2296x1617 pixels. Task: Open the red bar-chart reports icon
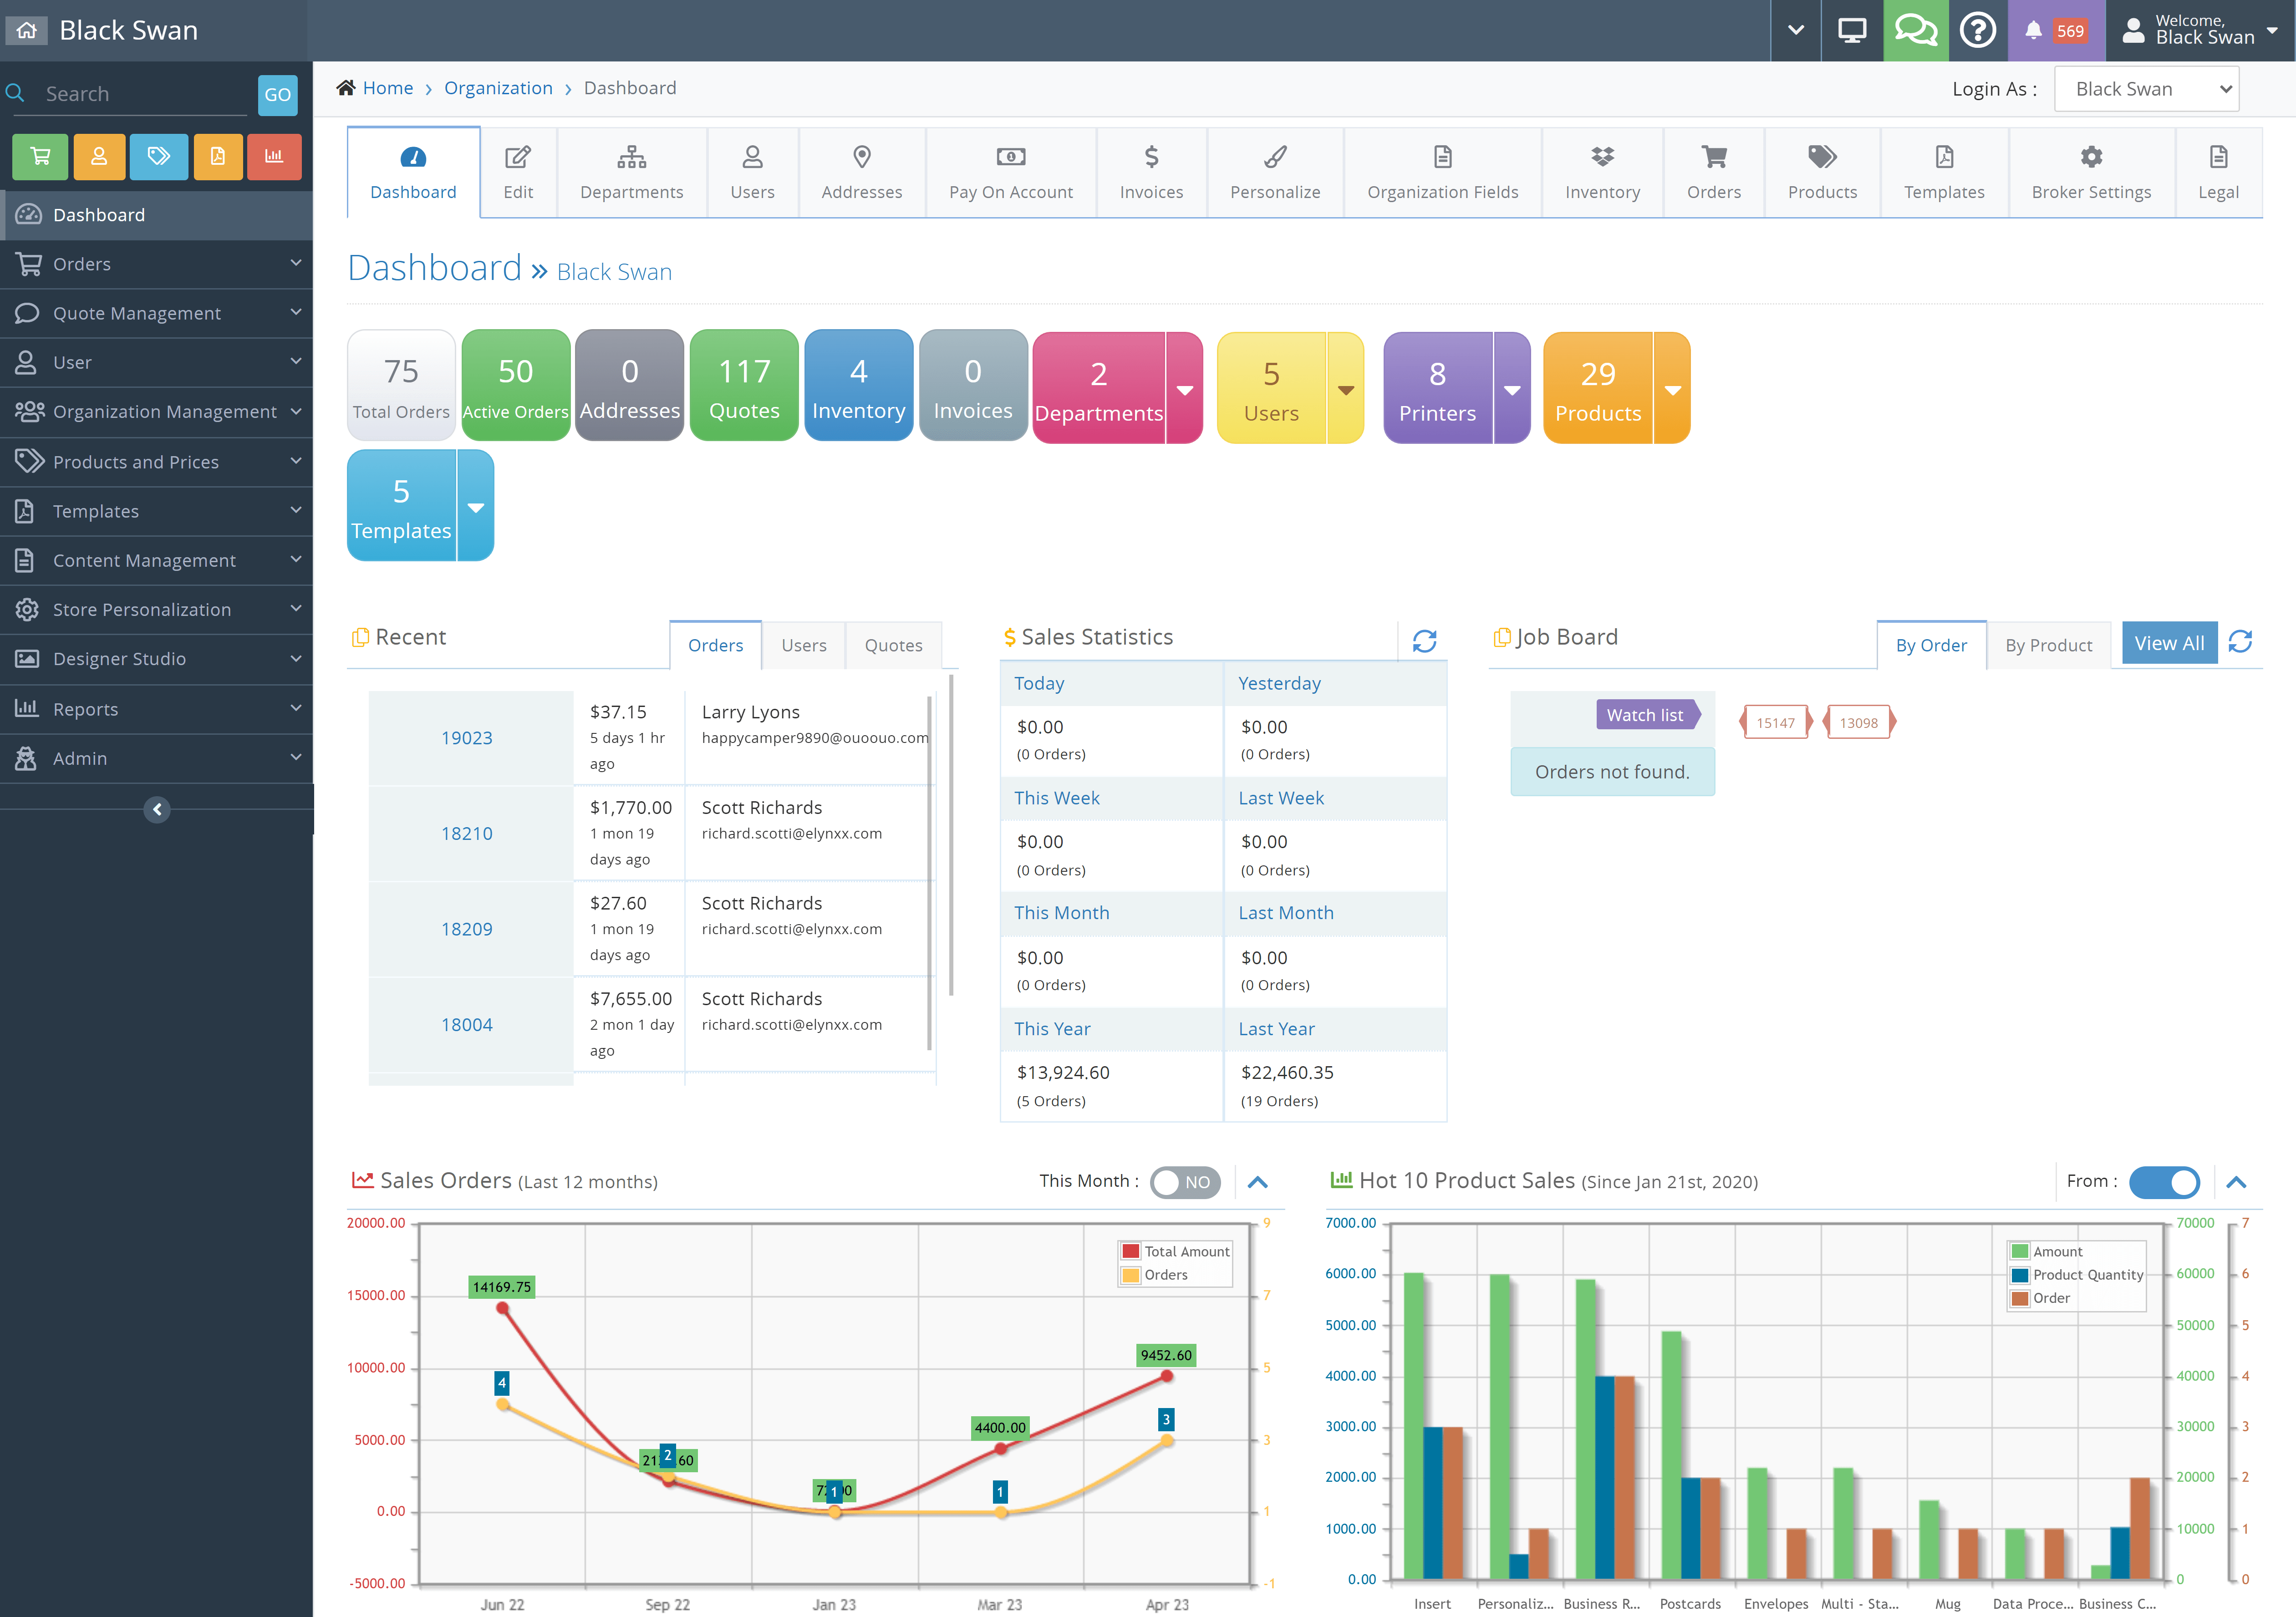point(274,157)
